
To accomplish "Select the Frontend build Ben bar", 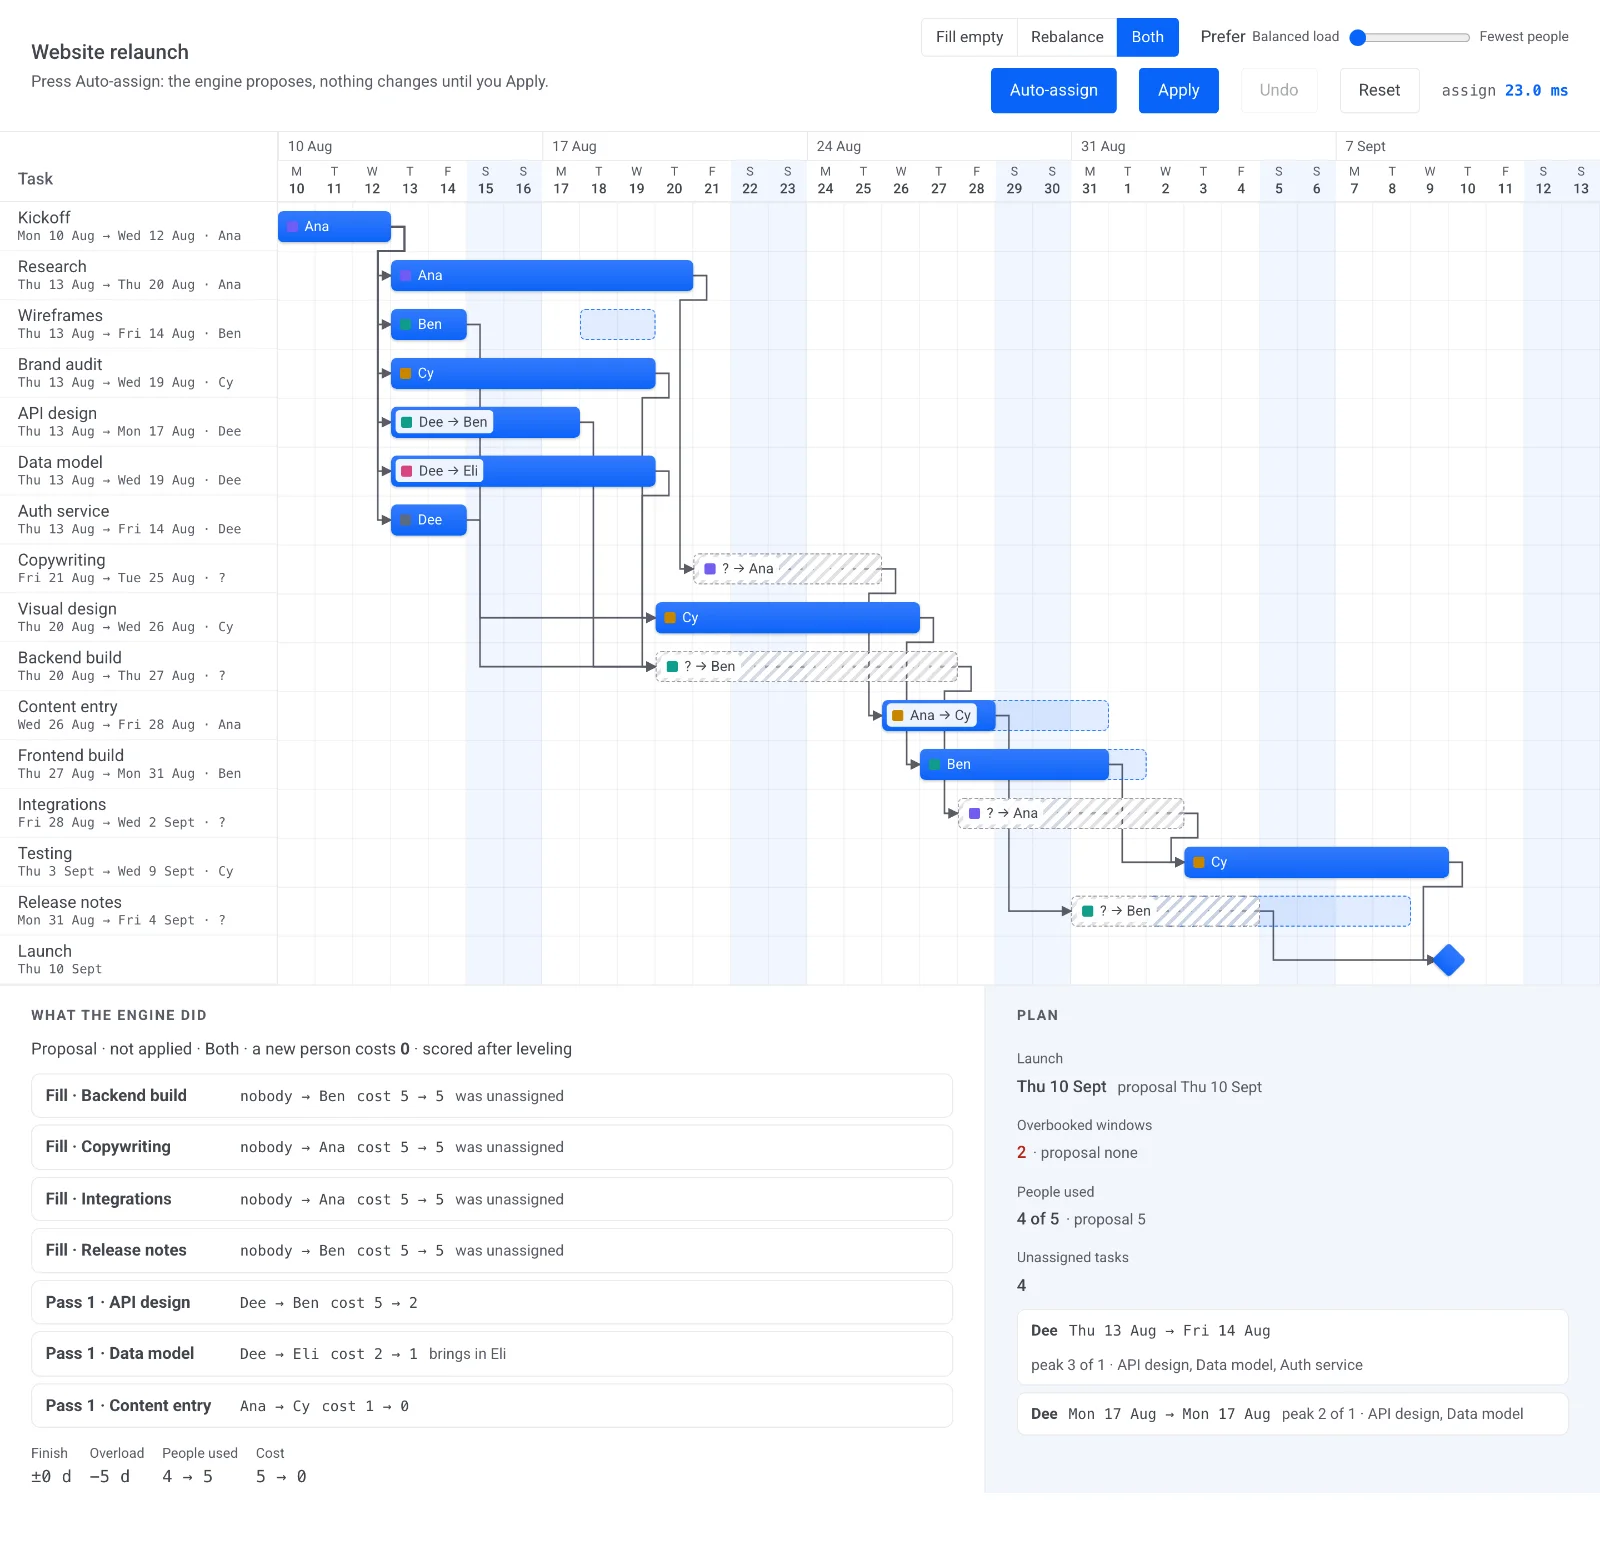I will (x=1014, y=764).
